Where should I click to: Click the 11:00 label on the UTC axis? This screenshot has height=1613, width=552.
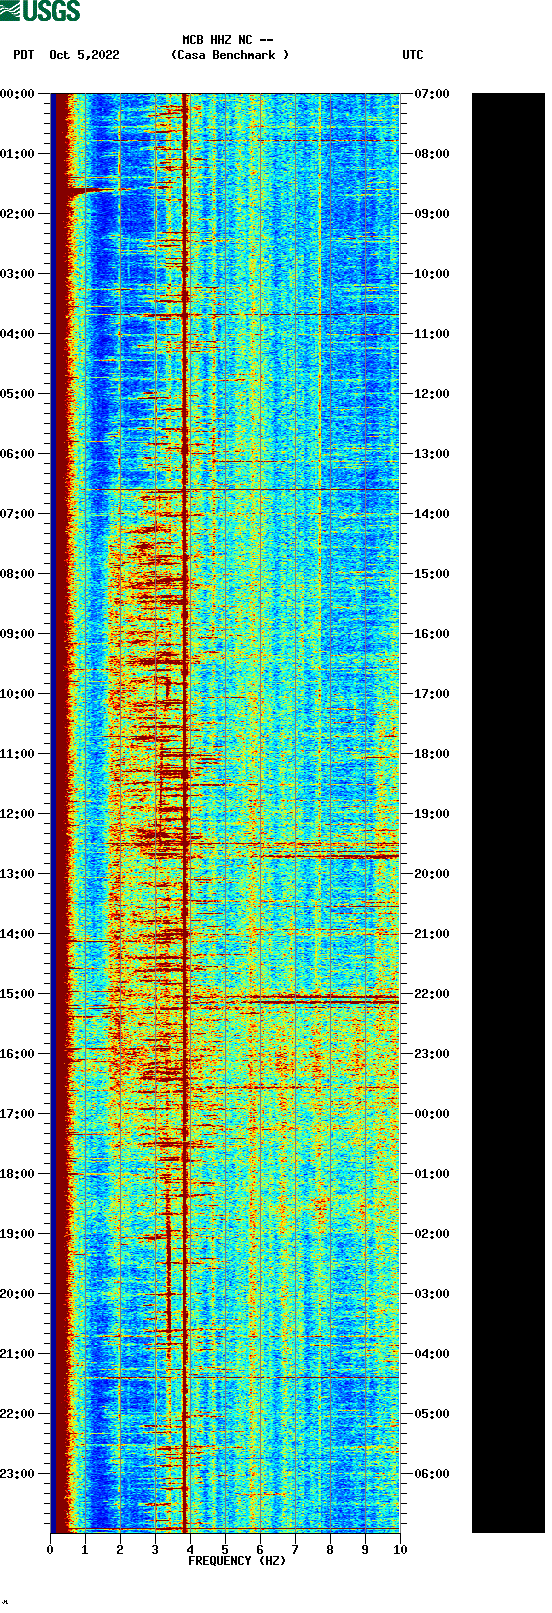pyautogui.click(x=432, y=334)
